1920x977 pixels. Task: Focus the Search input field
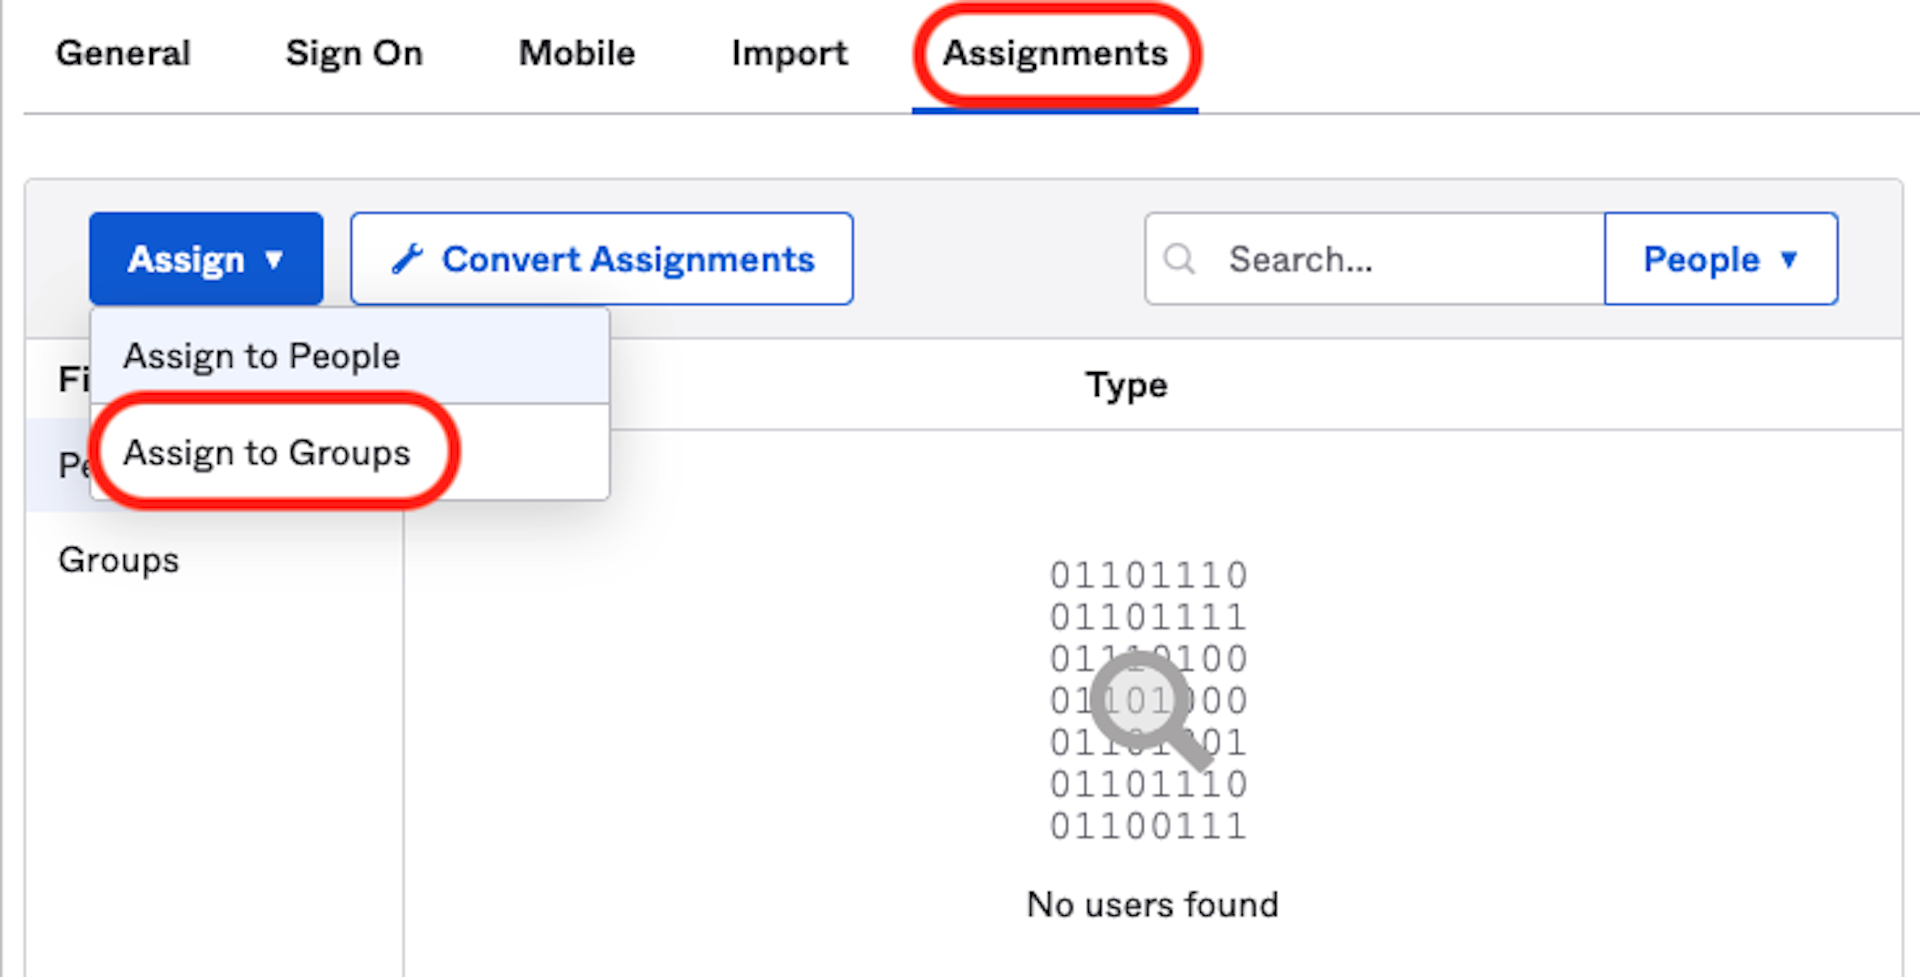click(1400, 259)
